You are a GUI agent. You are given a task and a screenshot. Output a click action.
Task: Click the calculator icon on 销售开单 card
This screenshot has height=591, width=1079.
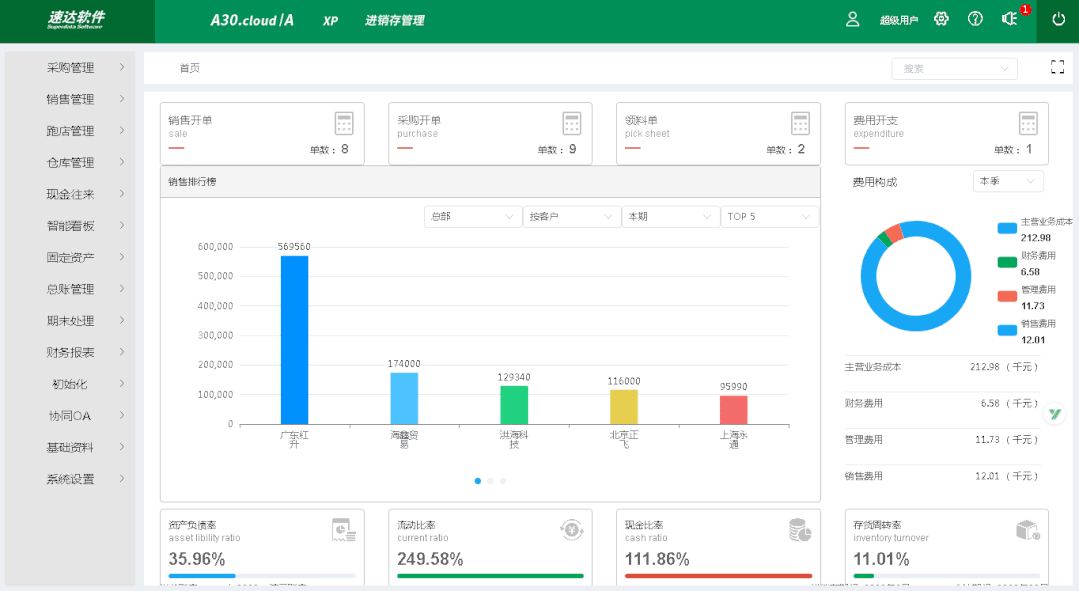click(x=344, y=123)
